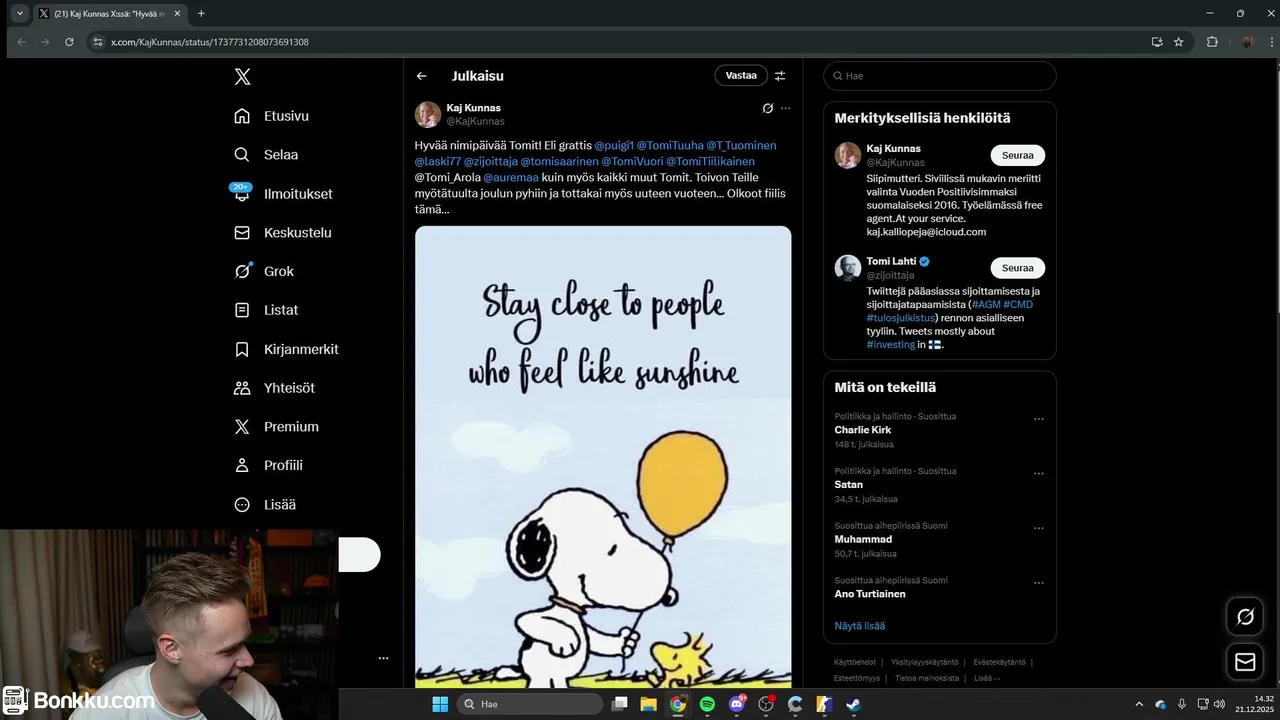Open the @TomiTiilikainen mention
The height and width of the screenshot is (720, 1280).
click(710, 162)
